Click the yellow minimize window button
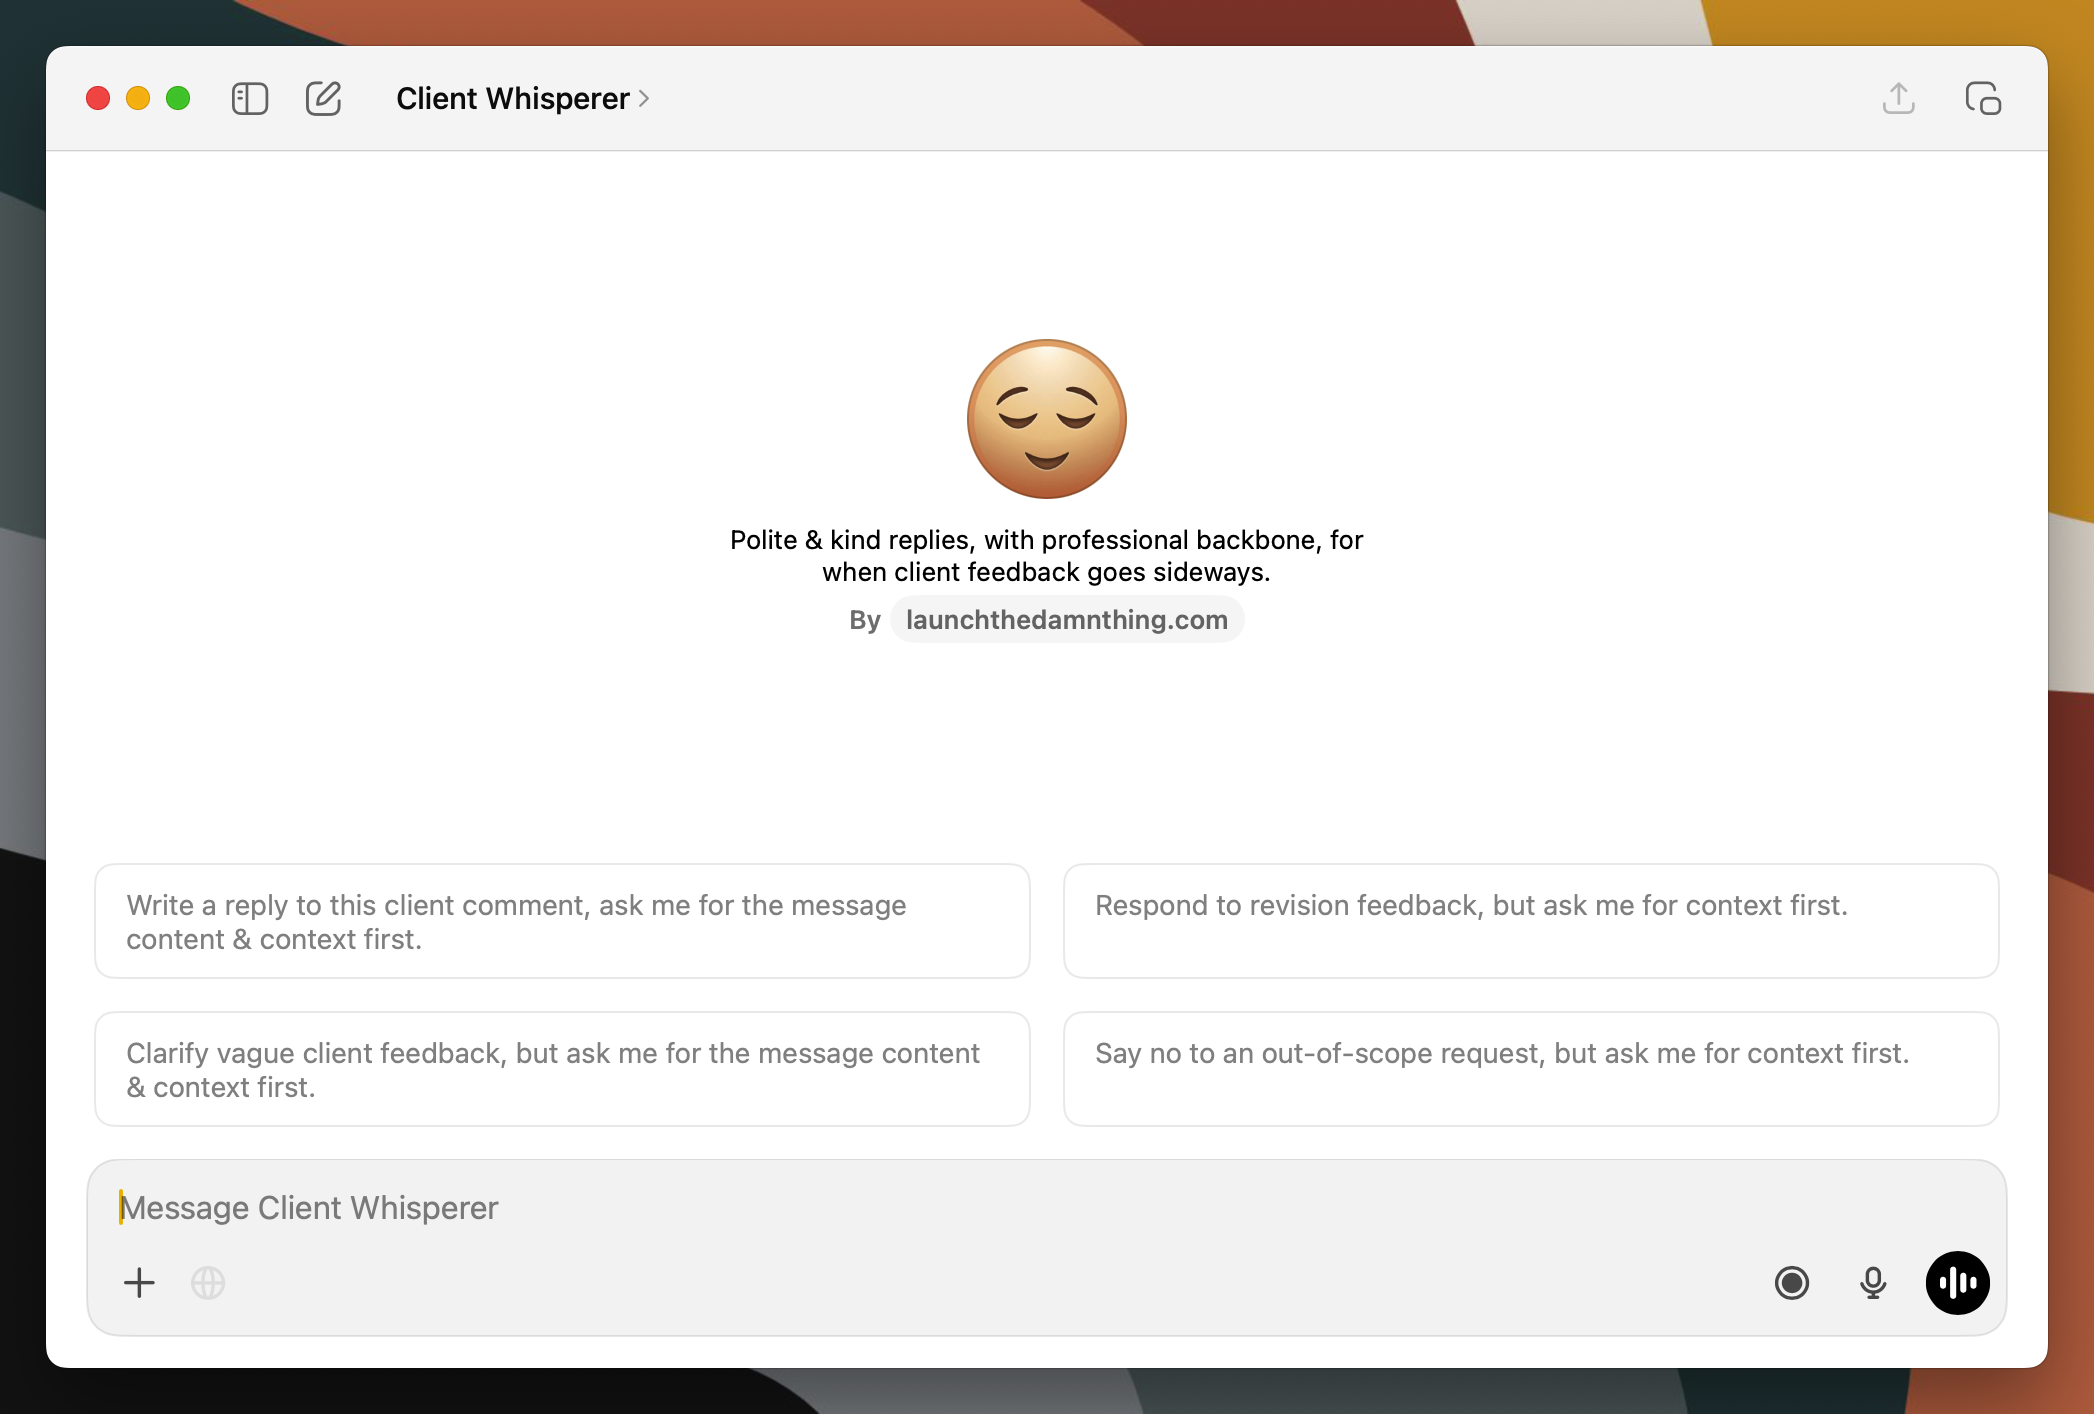This screenshot has width=2094, height=1414. [138, 99]
